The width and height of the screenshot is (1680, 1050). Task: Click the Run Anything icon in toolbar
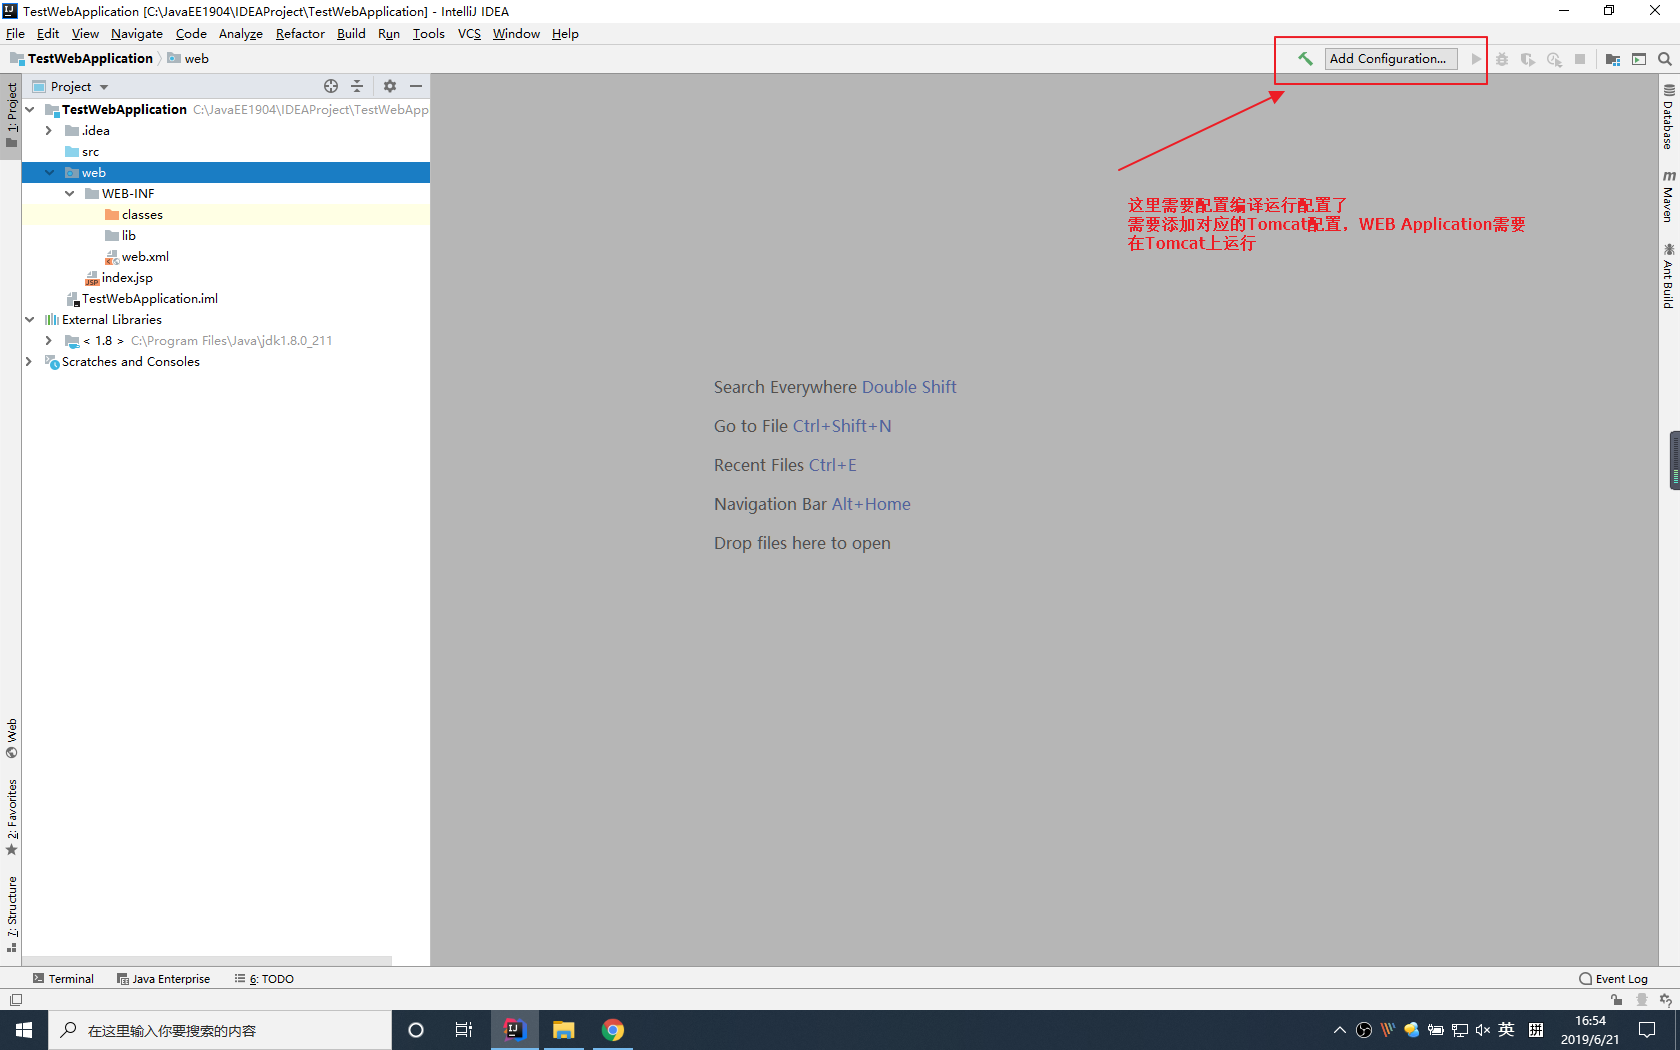tap(1639, 59)
